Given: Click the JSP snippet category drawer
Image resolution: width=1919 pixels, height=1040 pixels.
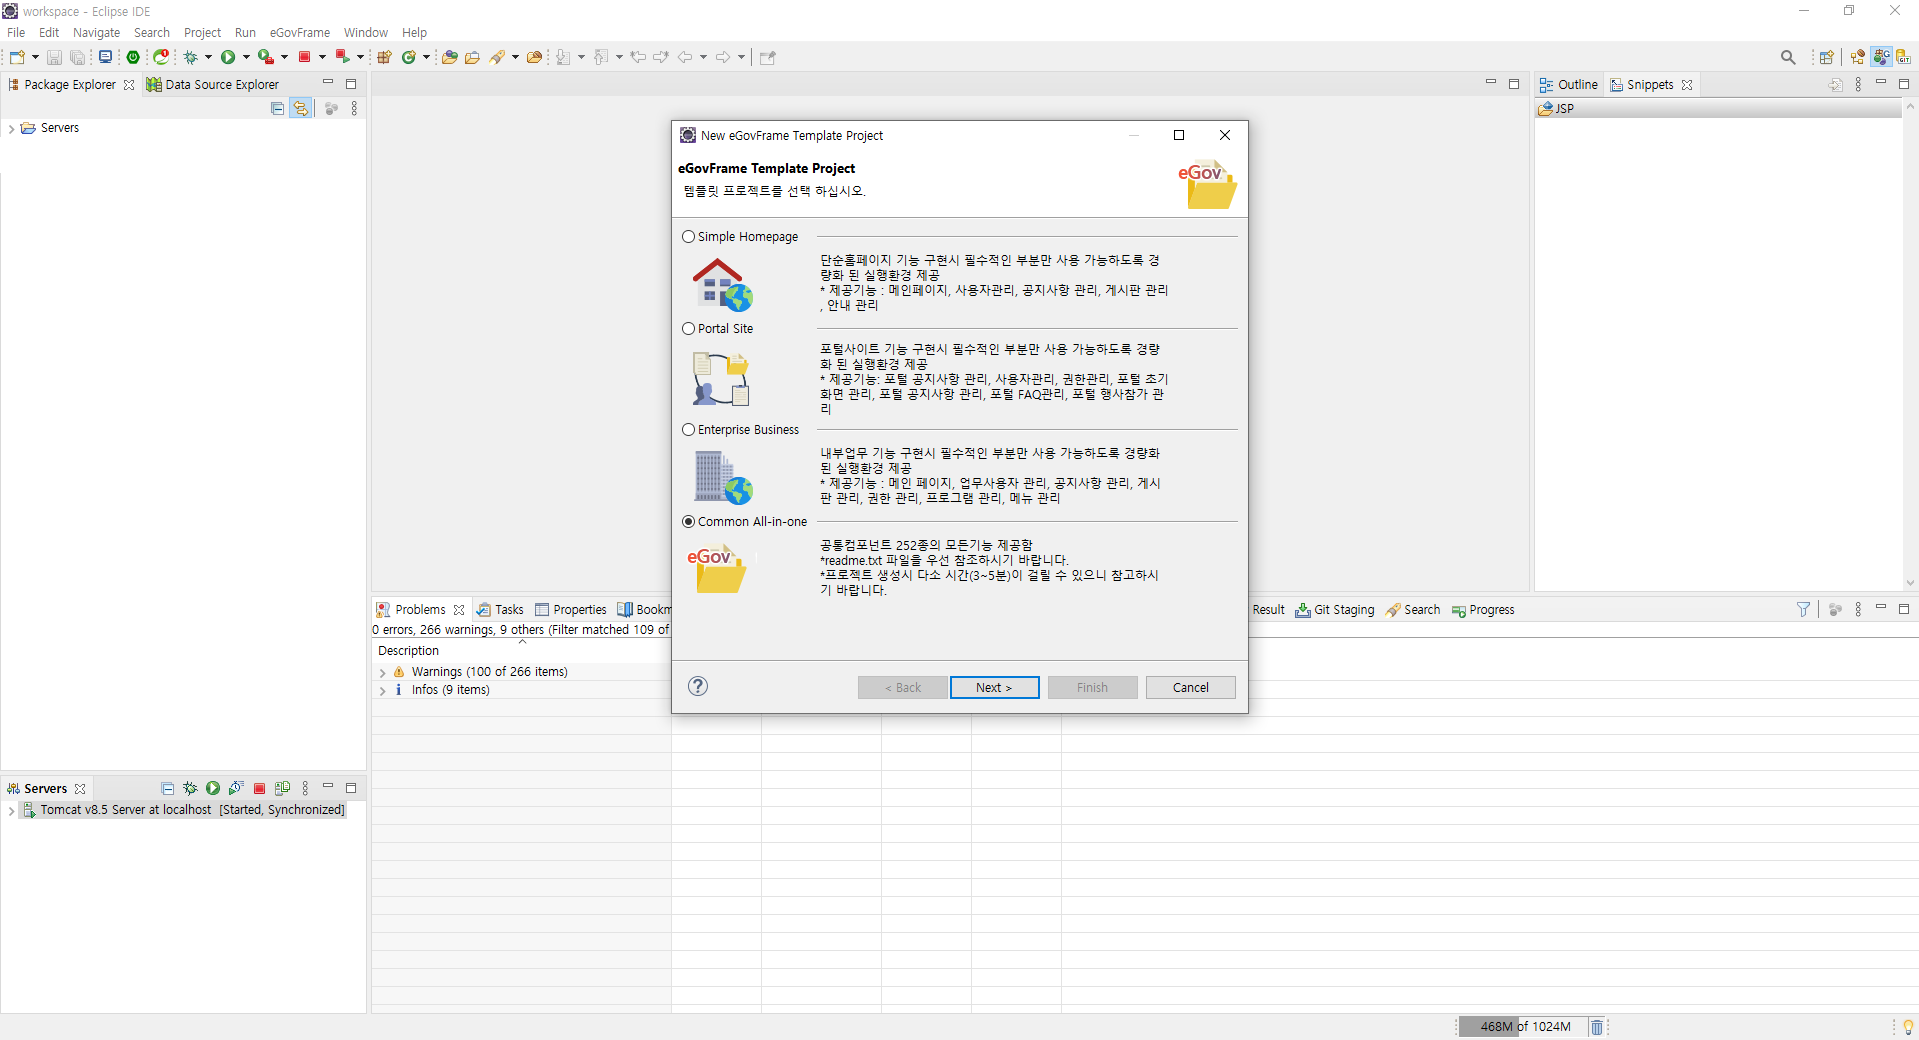Looking at the screenshot, I should tap(1718, 109).
